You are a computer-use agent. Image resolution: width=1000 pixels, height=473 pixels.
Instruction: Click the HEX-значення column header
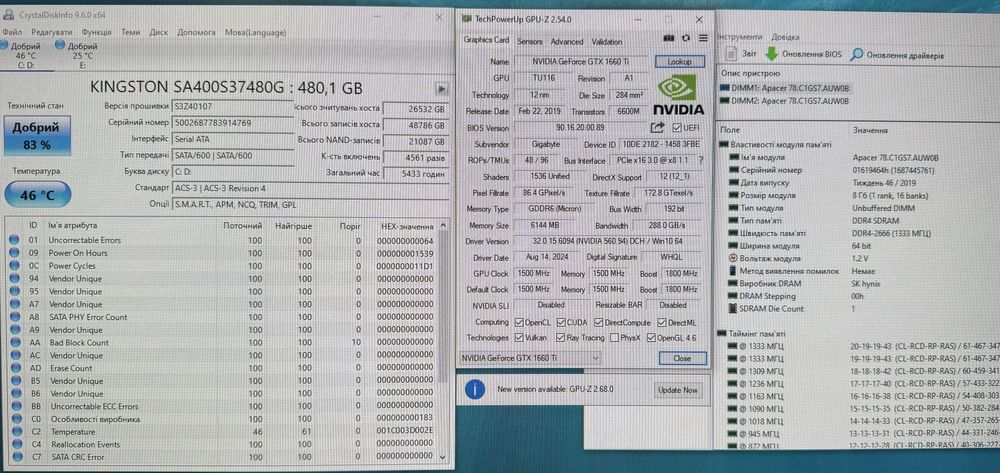pyautogui.click(x=407, y=226)
